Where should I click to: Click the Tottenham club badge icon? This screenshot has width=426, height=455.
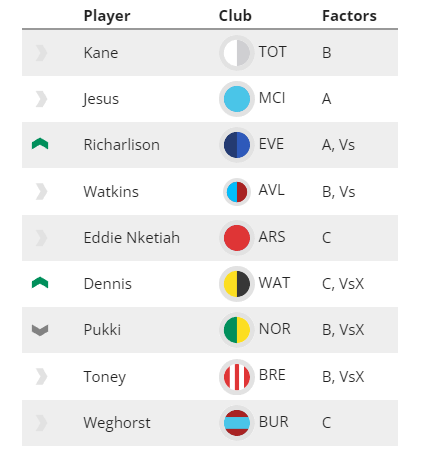[x=237, y=53]
